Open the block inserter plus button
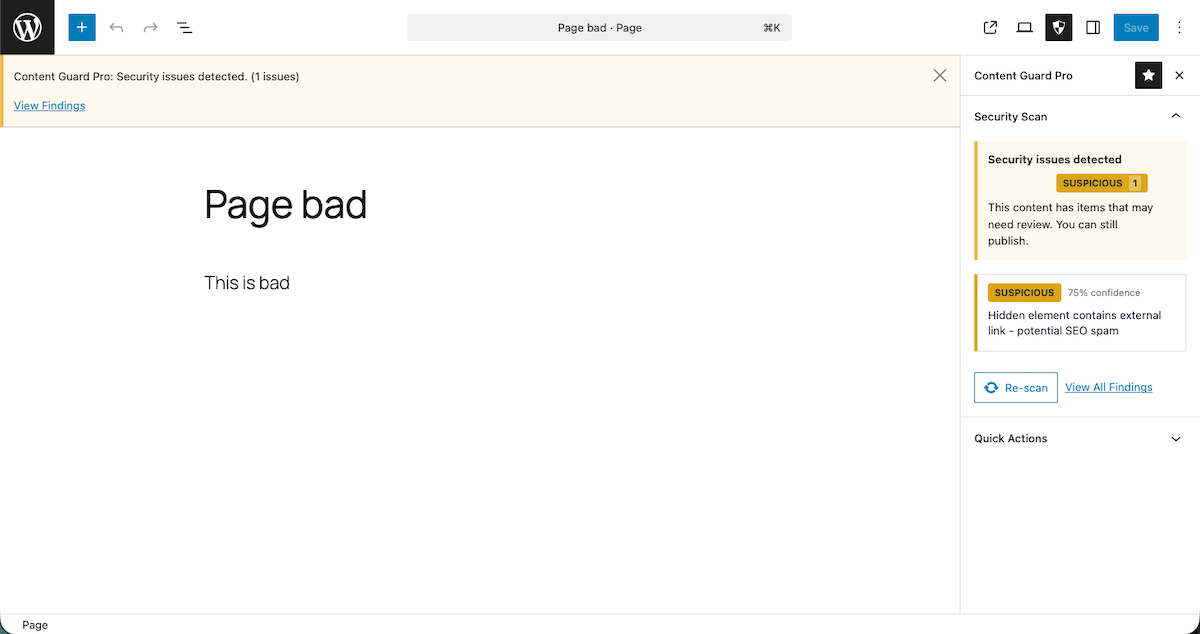 [82, 27]
